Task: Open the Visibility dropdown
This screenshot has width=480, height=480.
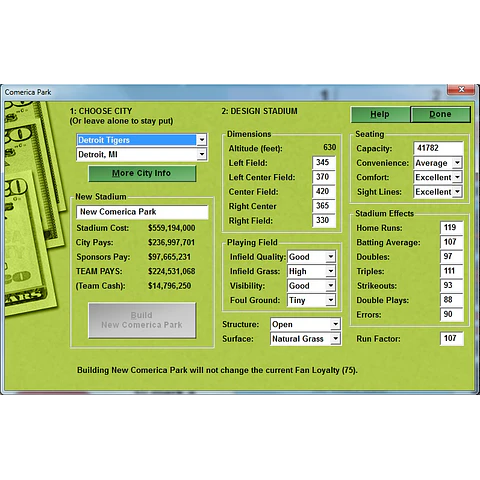Action: (x=311, y=286)
